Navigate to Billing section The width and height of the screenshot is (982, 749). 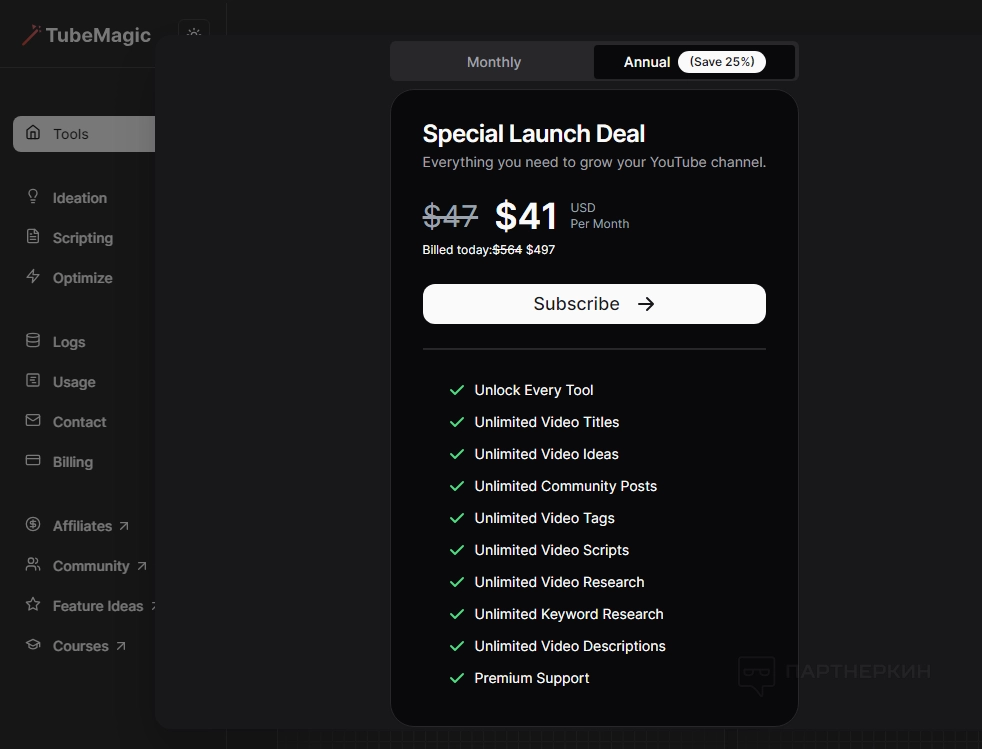click(x=73, y=462)
